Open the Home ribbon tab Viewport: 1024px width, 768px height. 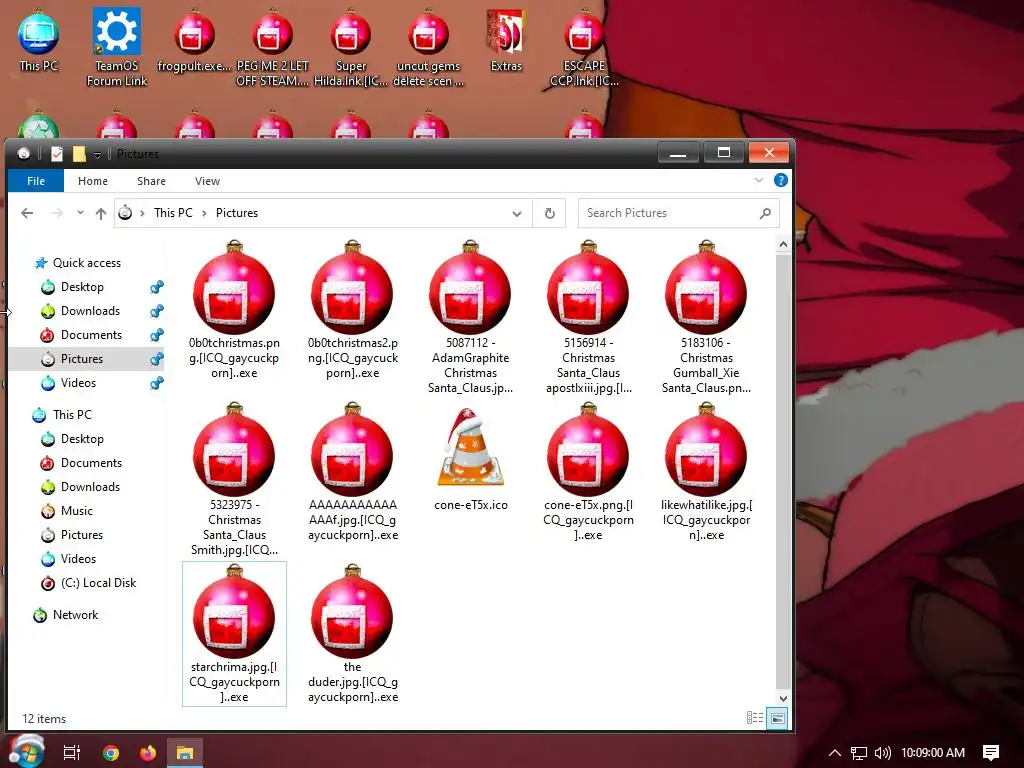click(x=93, y=181)
